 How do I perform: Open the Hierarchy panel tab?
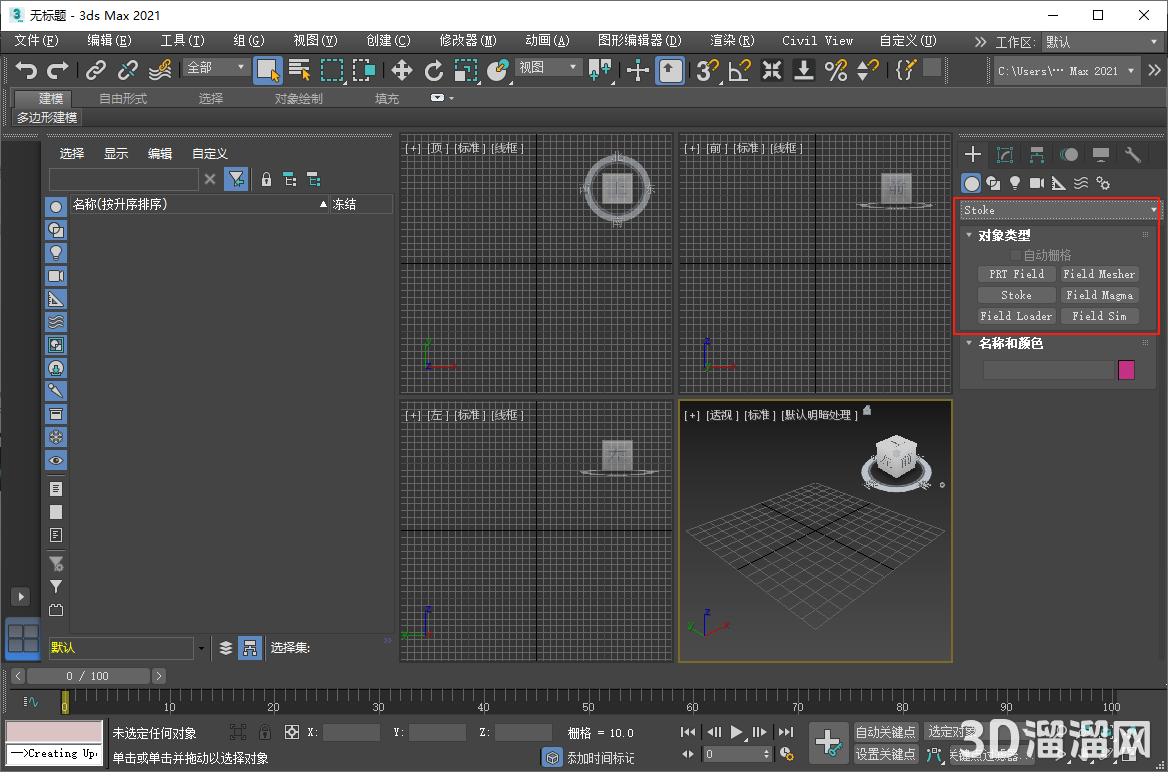[x=1037, y=155]
